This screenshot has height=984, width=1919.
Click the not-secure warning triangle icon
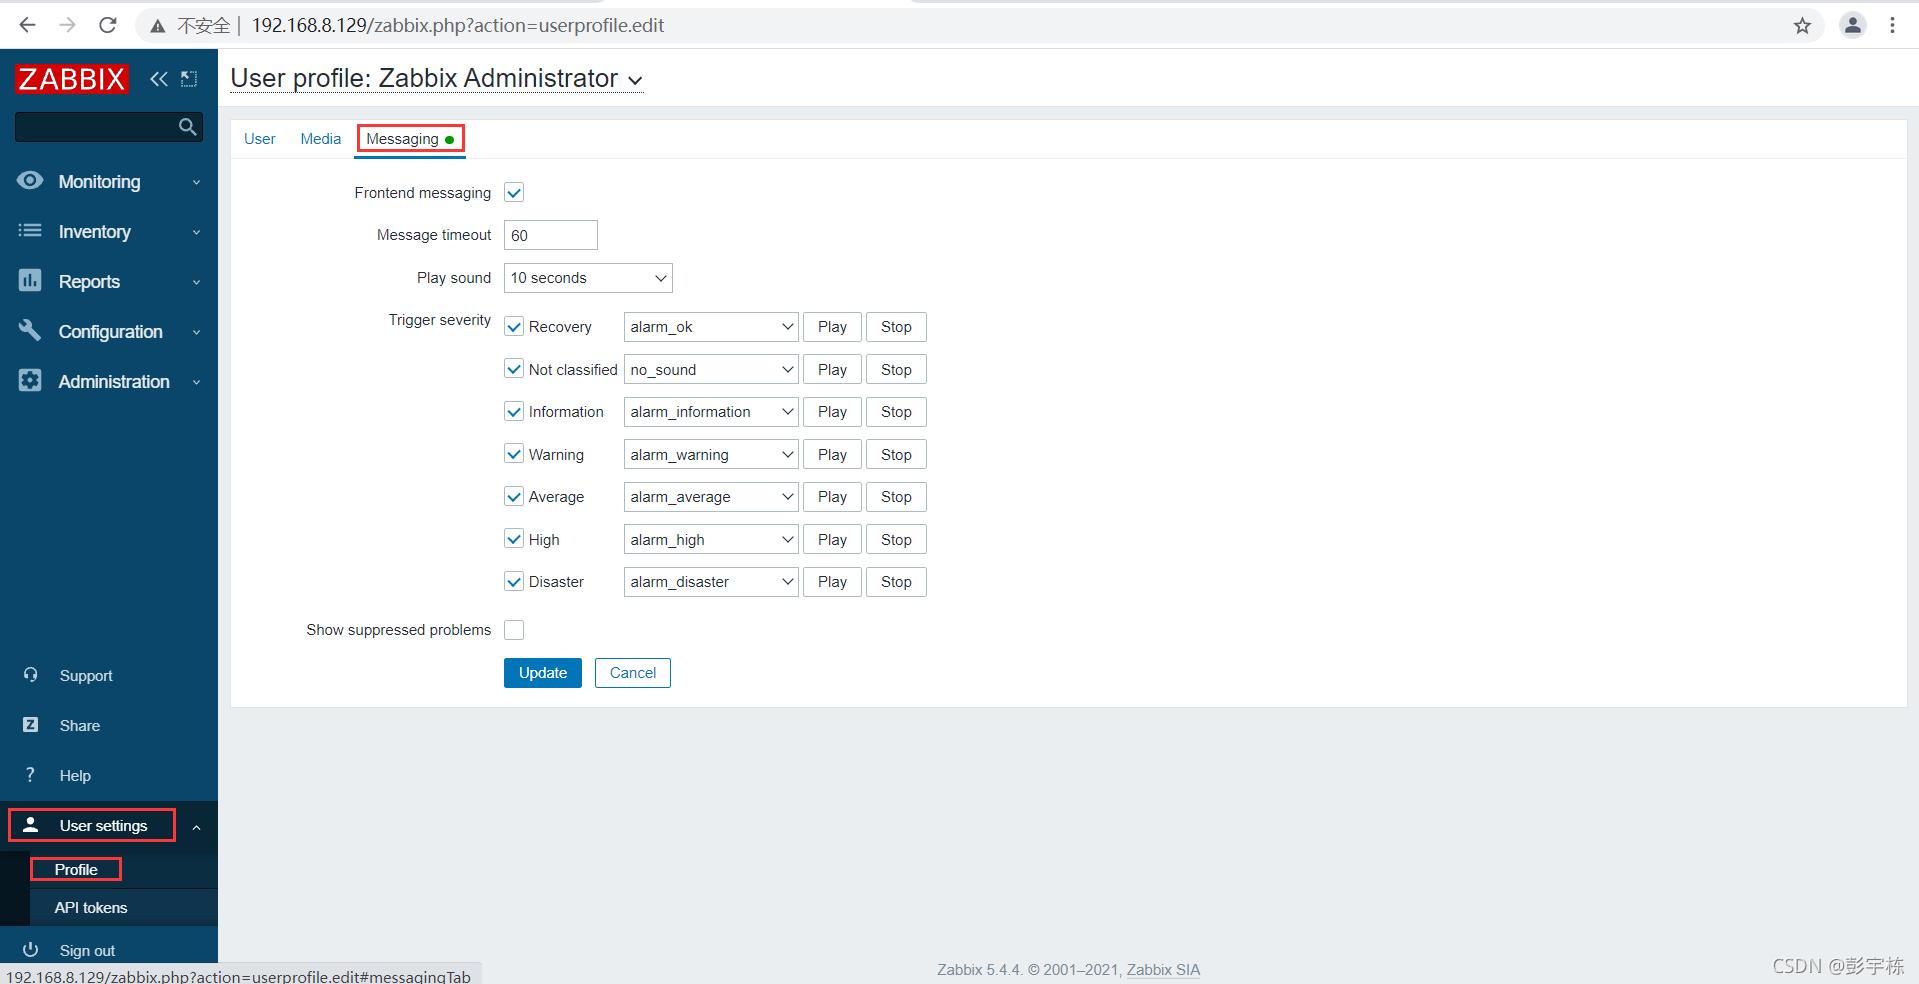tap(157, 26)
